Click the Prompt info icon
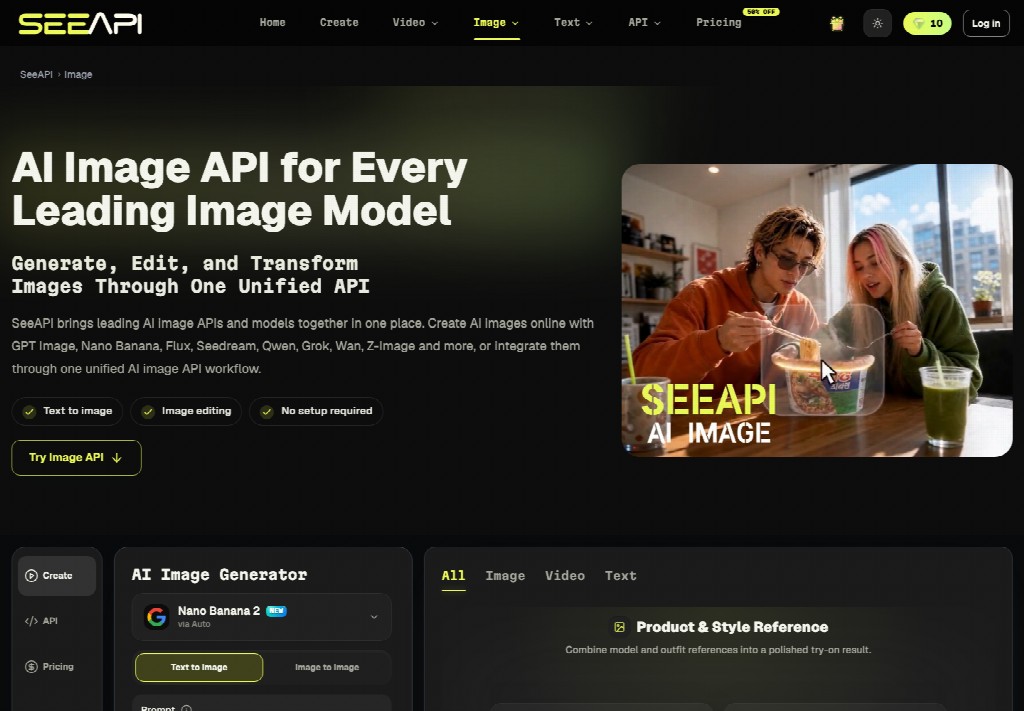Viewport: 1024px width, 711px height. 186,708
